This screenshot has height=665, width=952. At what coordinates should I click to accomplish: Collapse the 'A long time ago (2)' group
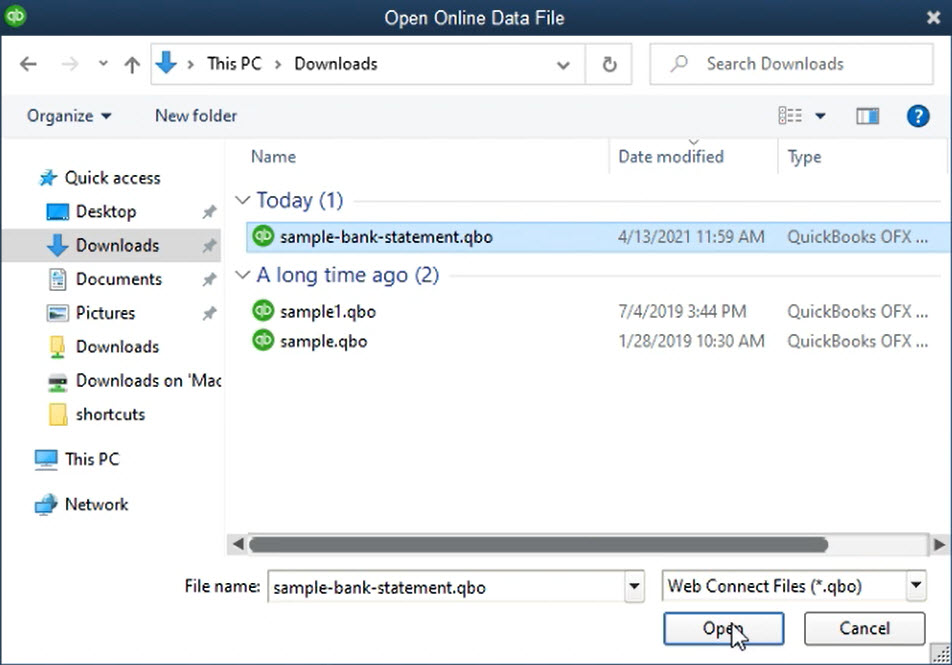click(x=242, y=275)
